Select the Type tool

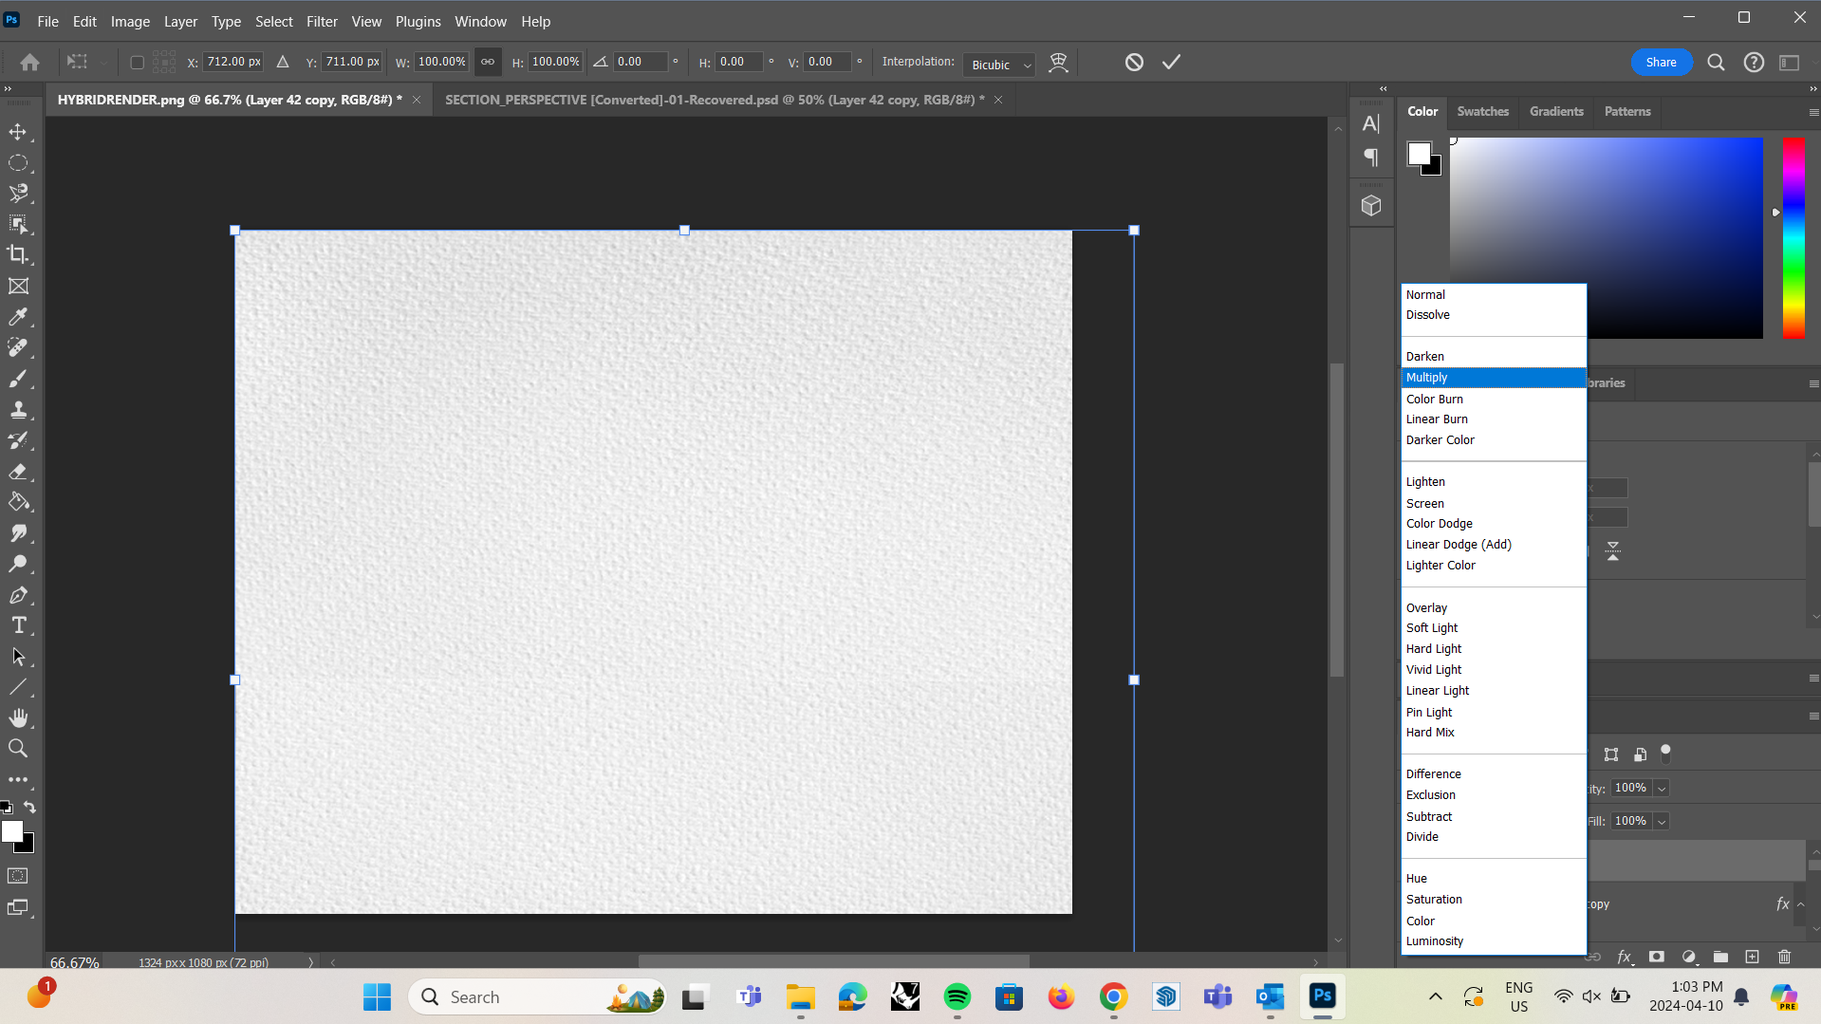[x=19, y=625]
